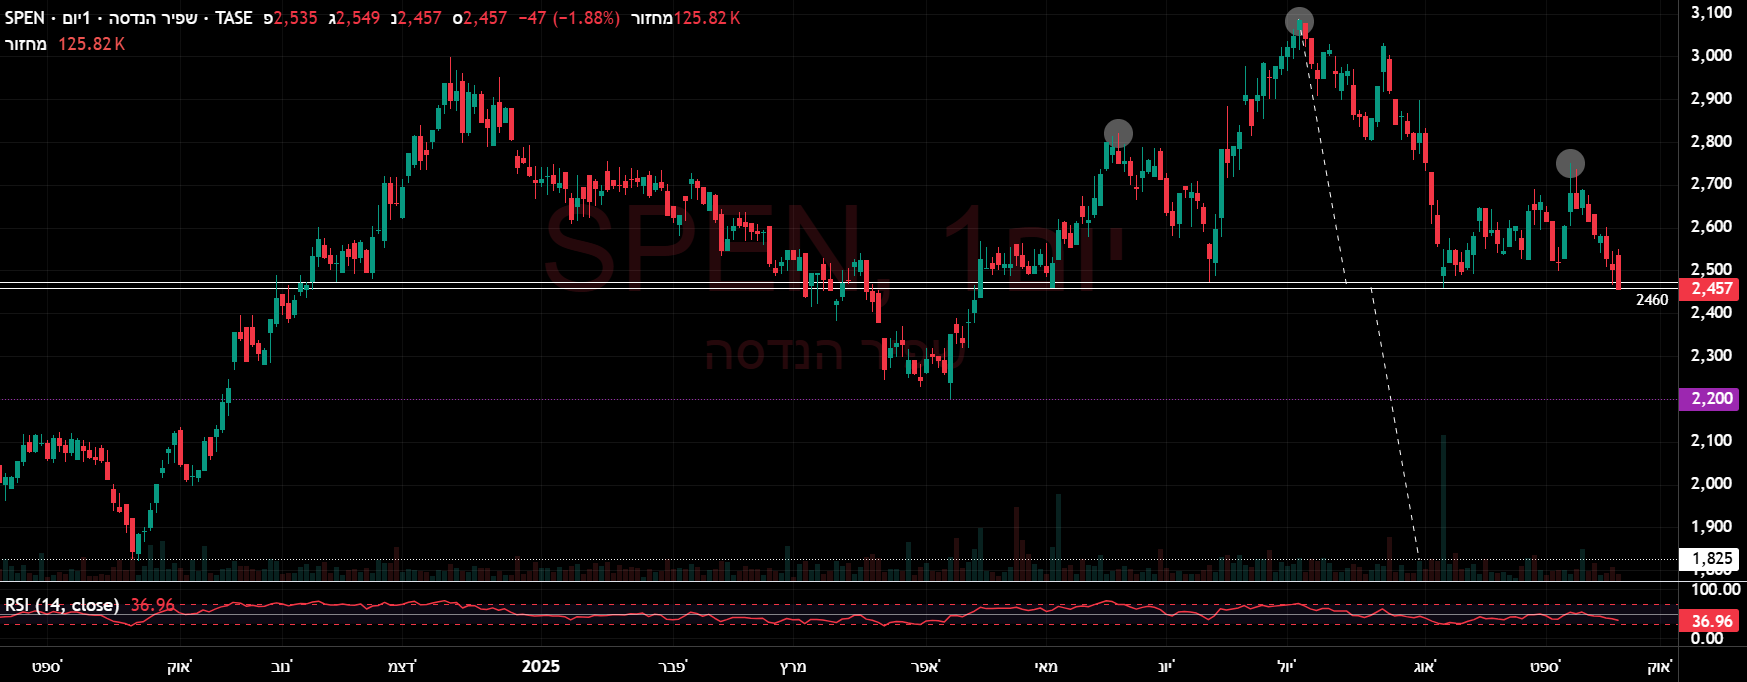Select the gray circle marker at the September peak
This screenshot has height=682, width=1747.
pyautogui.click(x=1570, y=163)
